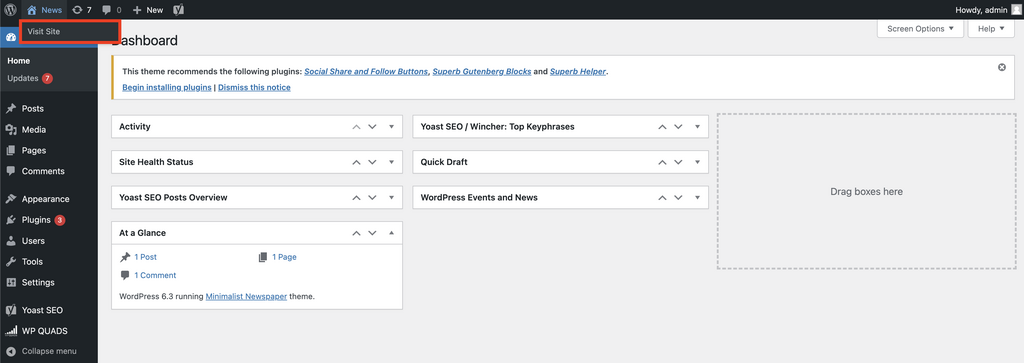Image resolution: width=1024 pixels, height=363 pixels.
Task: Open the 1 Post link
Action: [146, 257]
